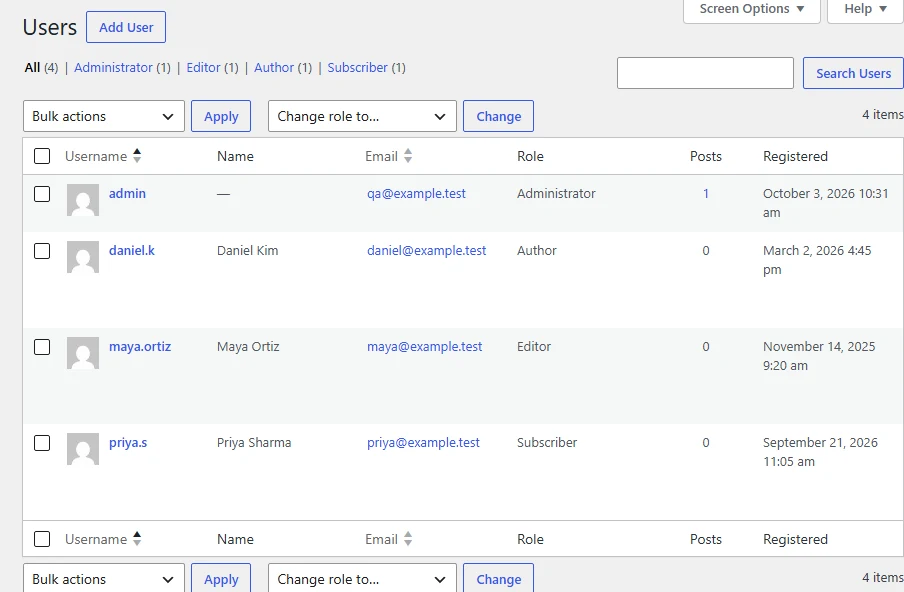Open the admin username link
The width and height of the screenshot is (904, 592).
pos(127,194)
